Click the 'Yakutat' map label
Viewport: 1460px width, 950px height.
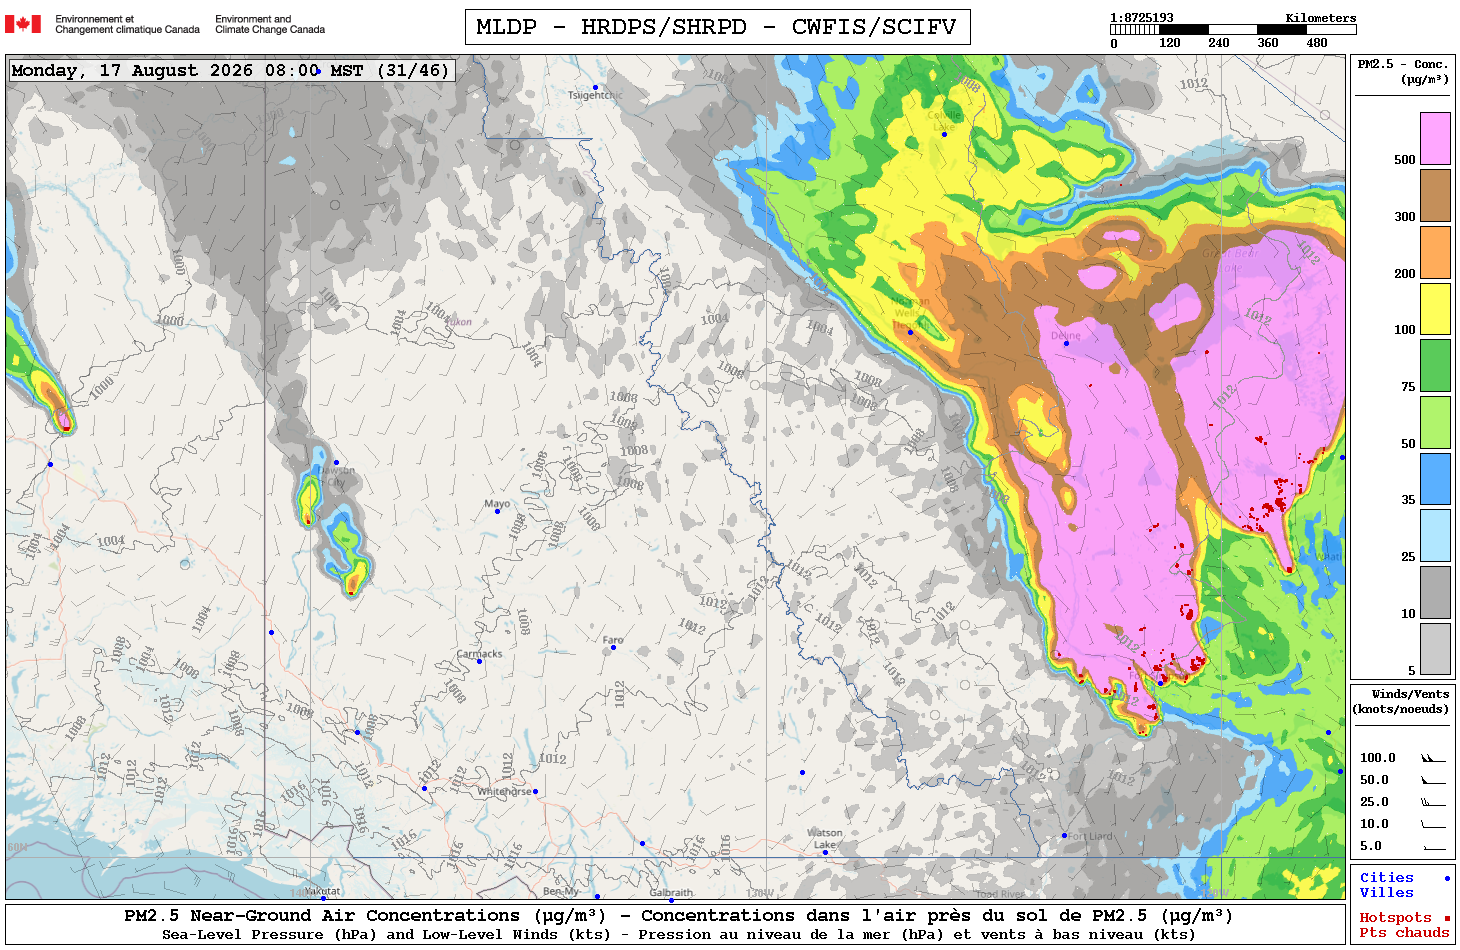[x=322, y=891]
